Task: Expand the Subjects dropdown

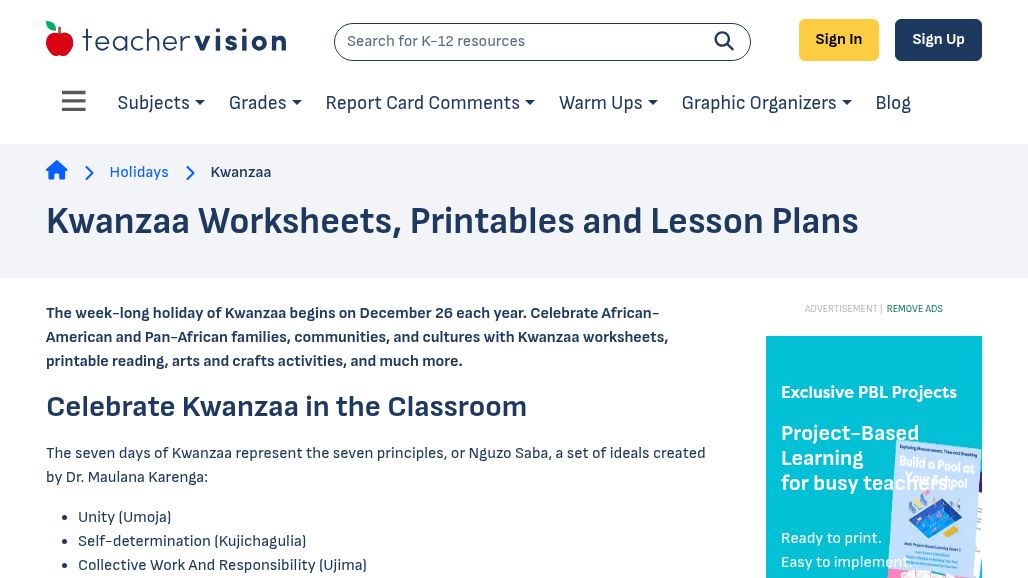Action: [x=161, y=103]
